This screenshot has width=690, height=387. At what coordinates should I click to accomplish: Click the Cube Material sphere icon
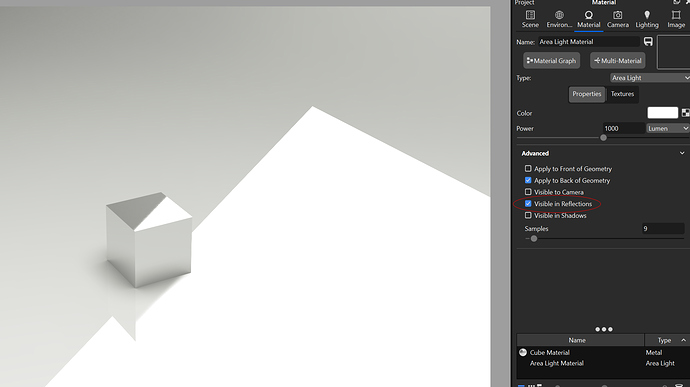click(523, 352)
